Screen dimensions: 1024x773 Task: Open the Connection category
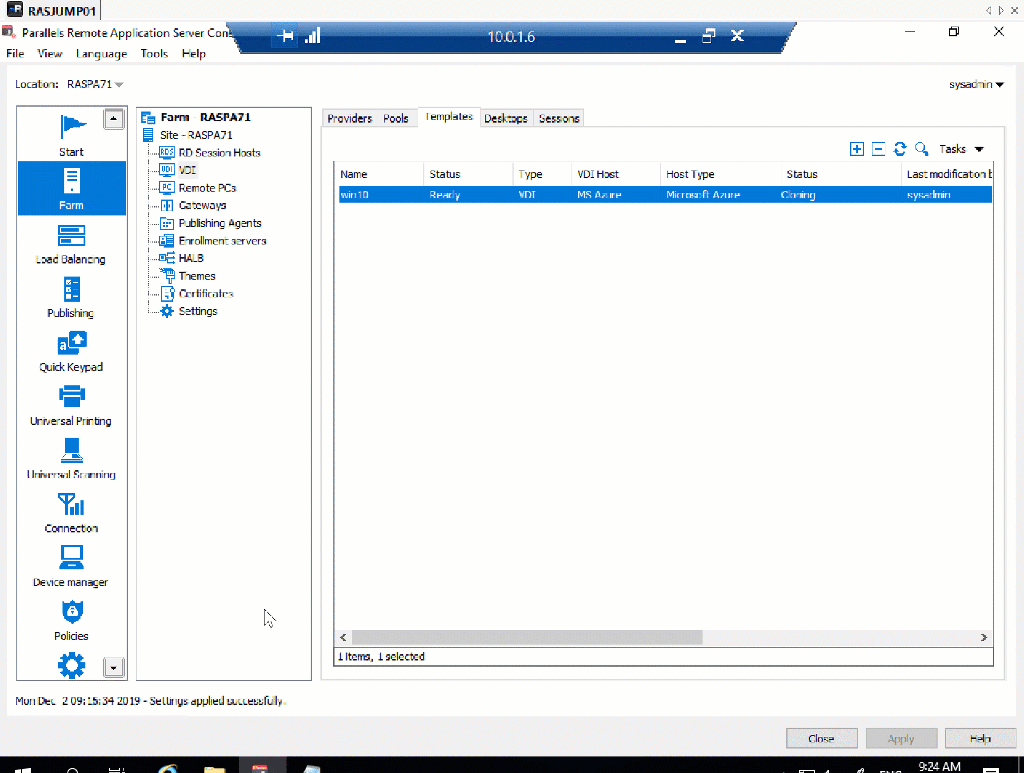pyautogui.click(x=71, y=513)
